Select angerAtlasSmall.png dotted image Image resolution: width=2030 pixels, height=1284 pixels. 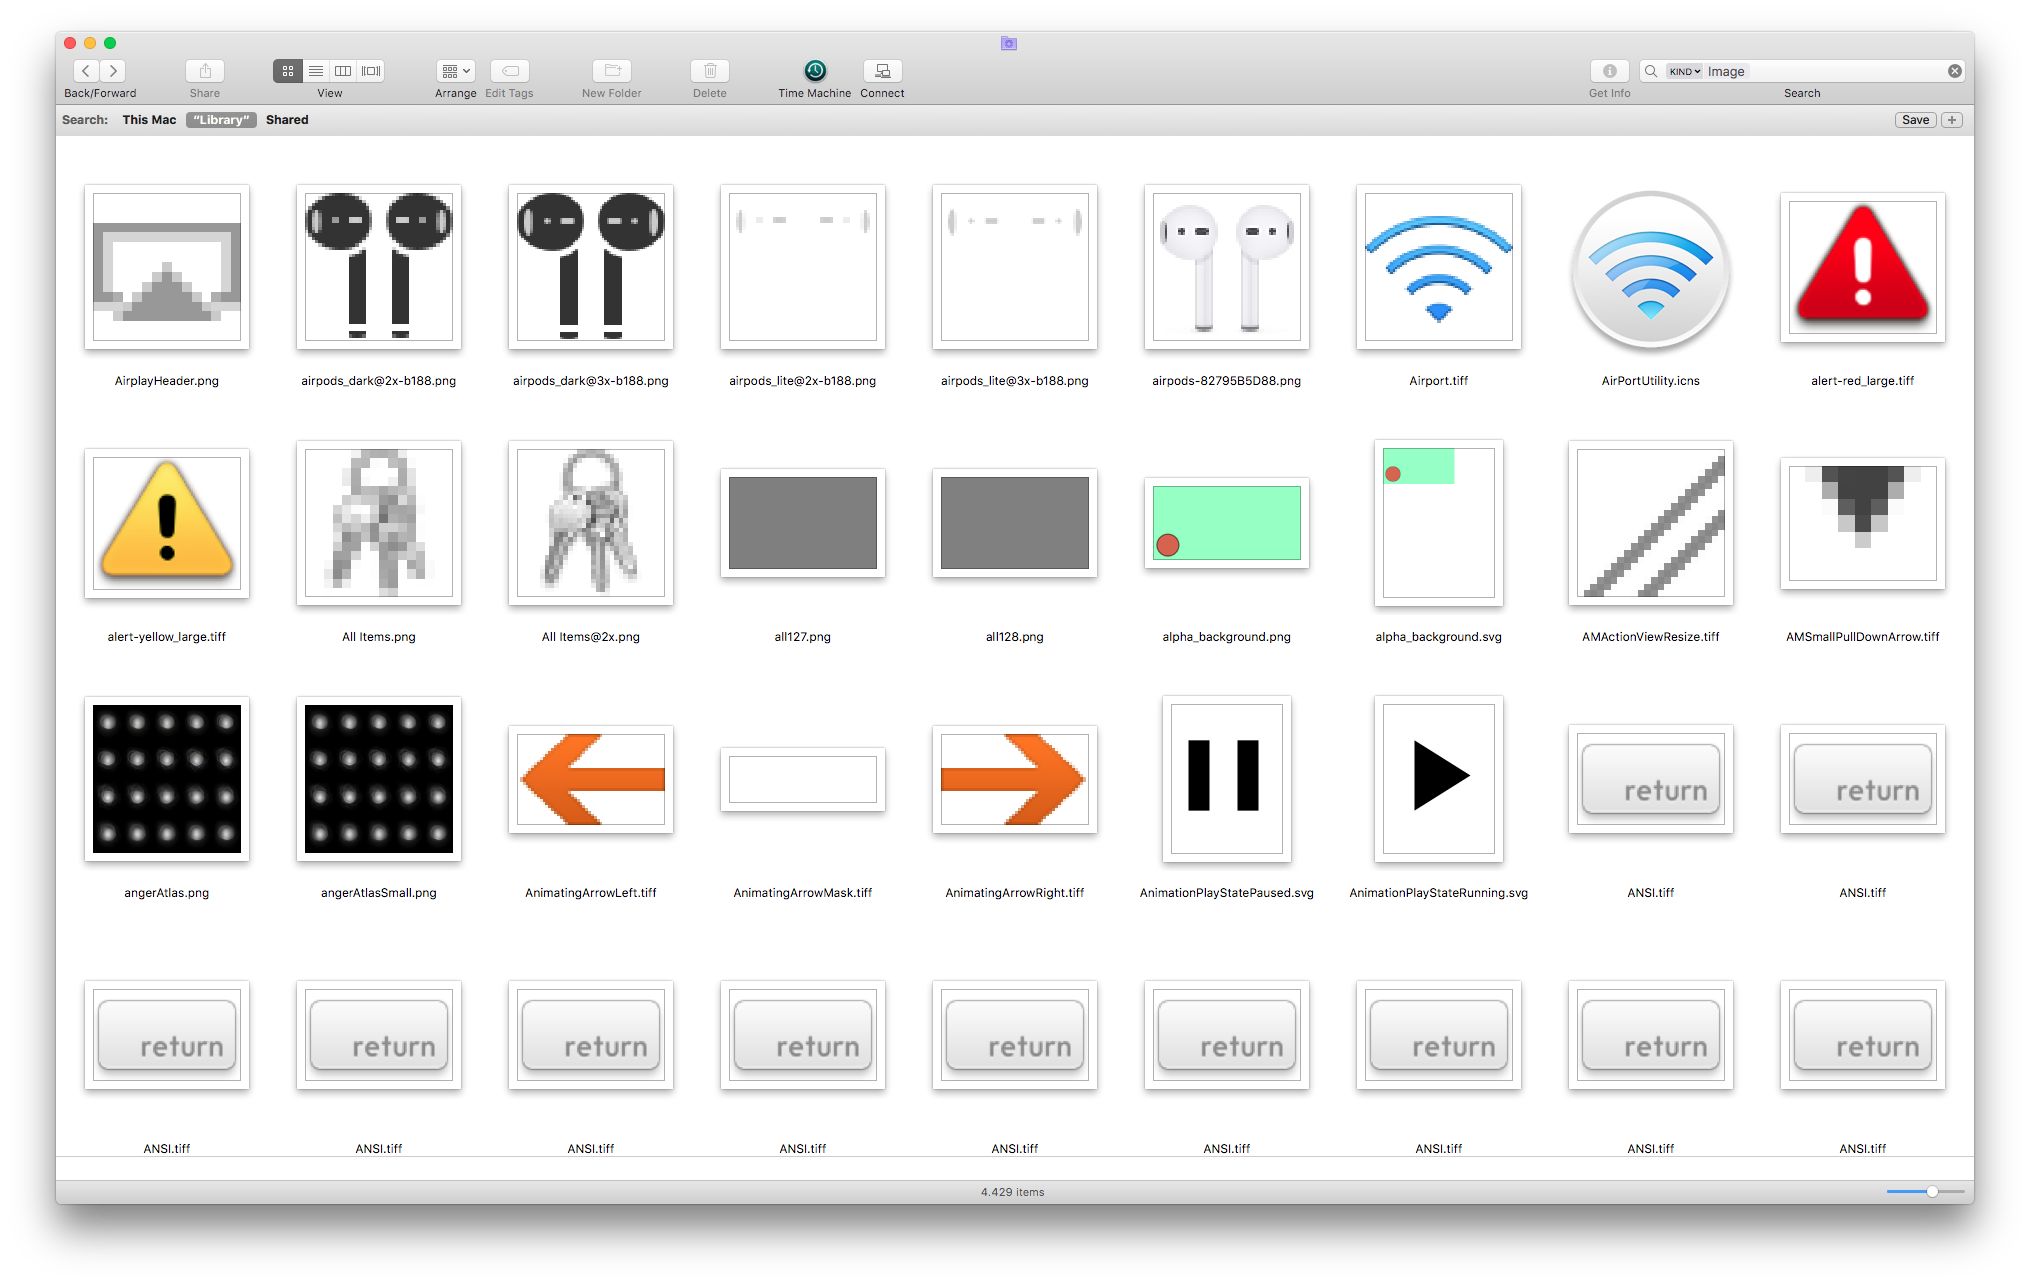[379, 779]
